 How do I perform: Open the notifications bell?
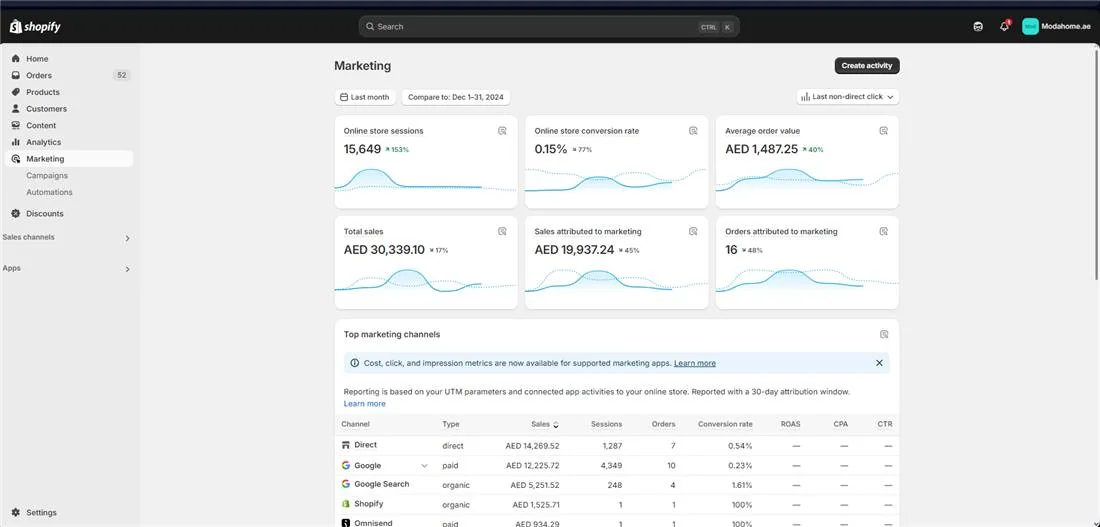tap(1005, 27)
